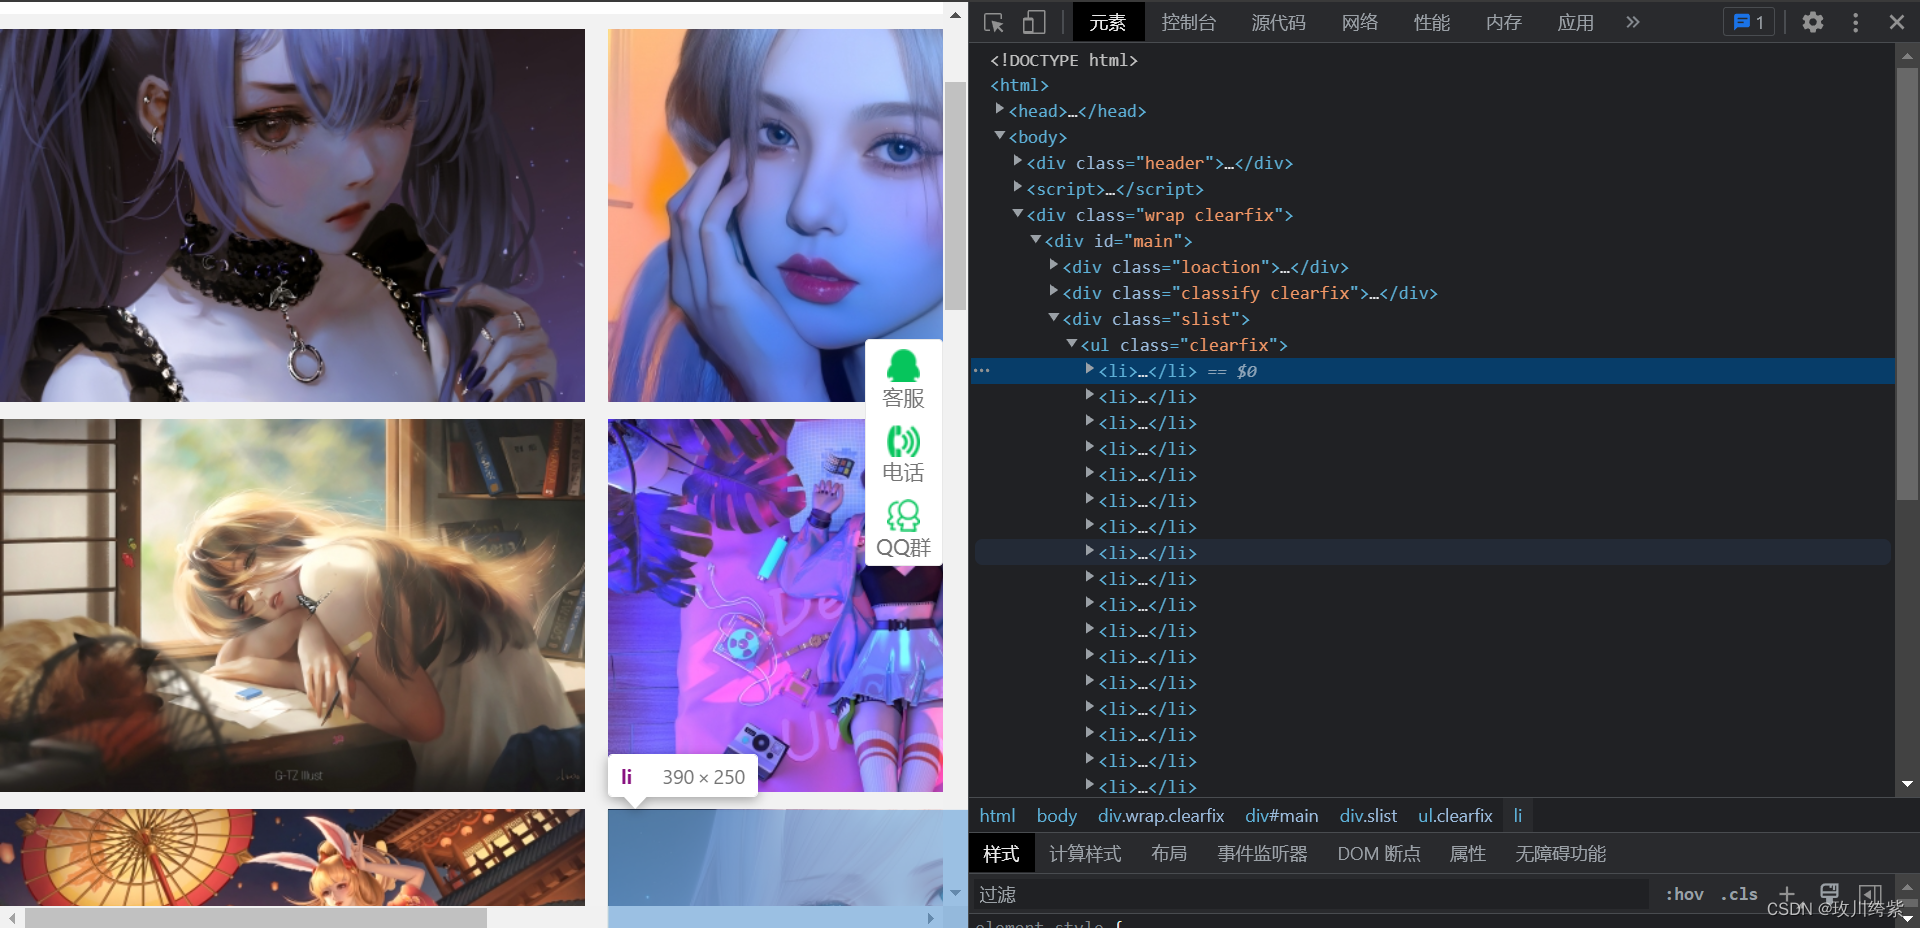Open the 内存 Memory tab
This screenshot has height=928, width=1920.
1504,22
